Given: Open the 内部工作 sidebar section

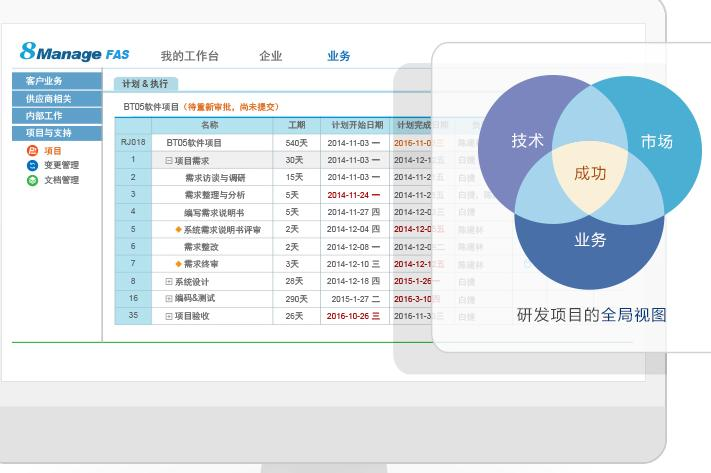Looking at the screenshot, I should [x=45, y=116].
